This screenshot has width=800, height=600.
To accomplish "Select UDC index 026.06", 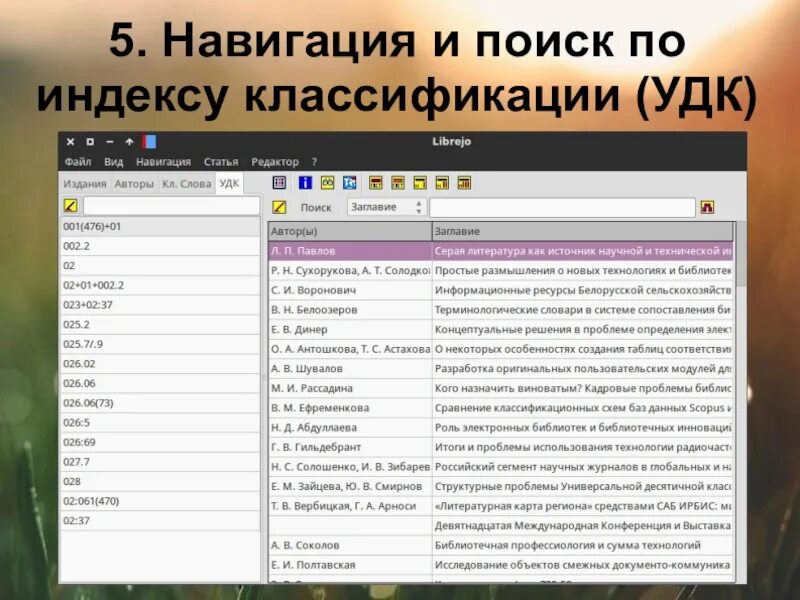I will pos(160,383).
